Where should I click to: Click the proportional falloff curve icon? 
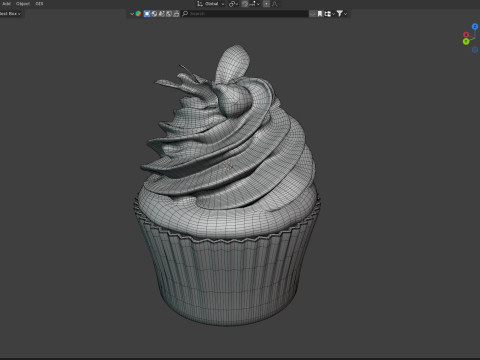tap(275, 4)
